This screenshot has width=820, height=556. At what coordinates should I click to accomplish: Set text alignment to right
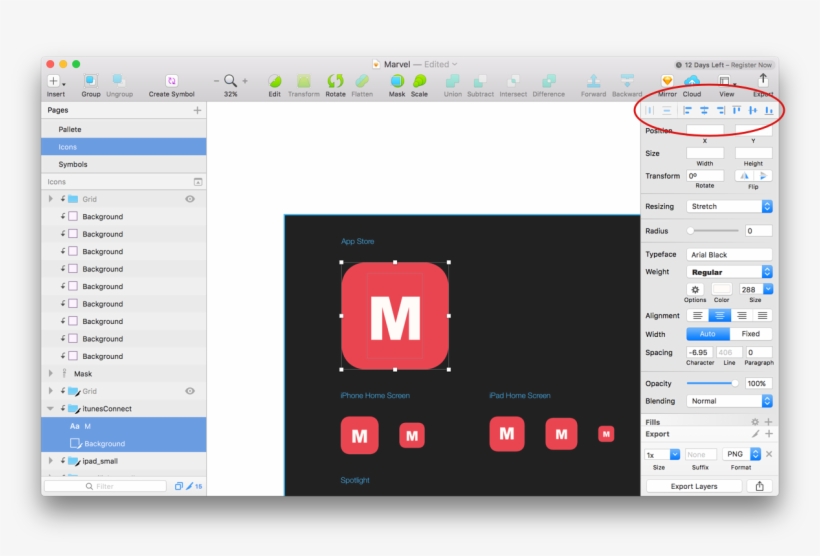(741, 315)
